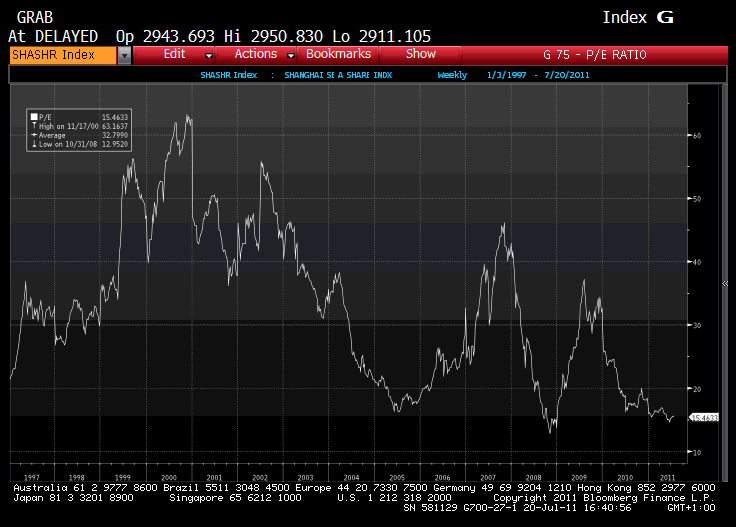Click the Bookmarks button
This screenshot has height=527, width=736.
point(338,54)
